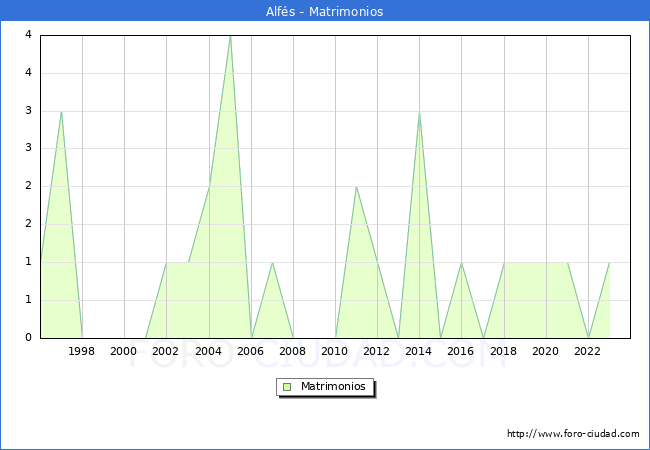Click the Matrimonios legend label

[x=334, y=387]
